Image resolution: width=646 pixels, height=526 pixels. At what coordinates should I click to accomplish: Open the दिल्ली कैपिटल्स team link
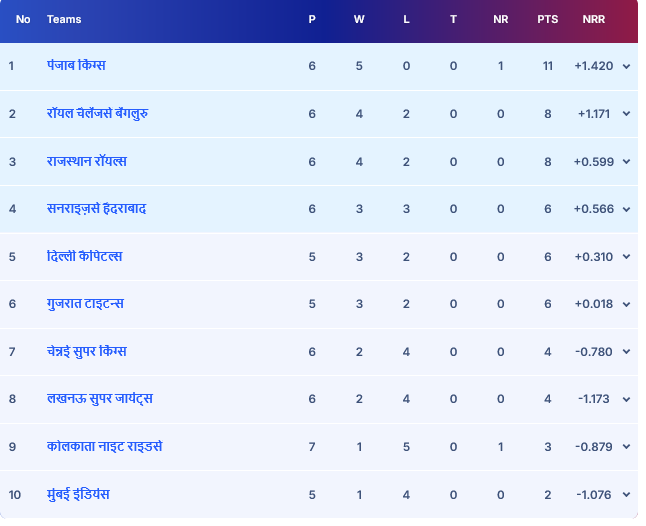tap(85, 257)
